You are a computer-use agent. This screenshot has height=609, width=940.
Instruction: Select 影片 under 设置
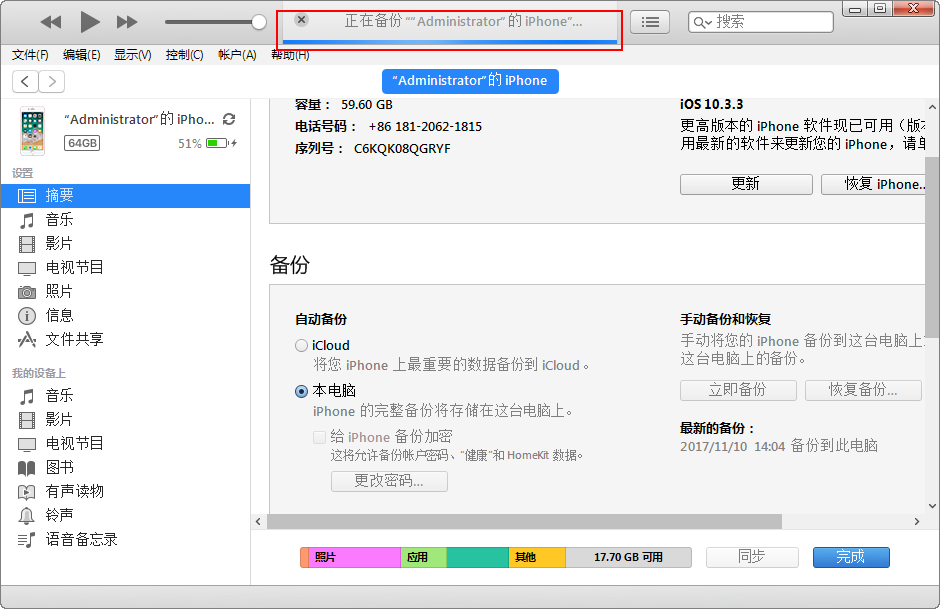coord(125,243)
